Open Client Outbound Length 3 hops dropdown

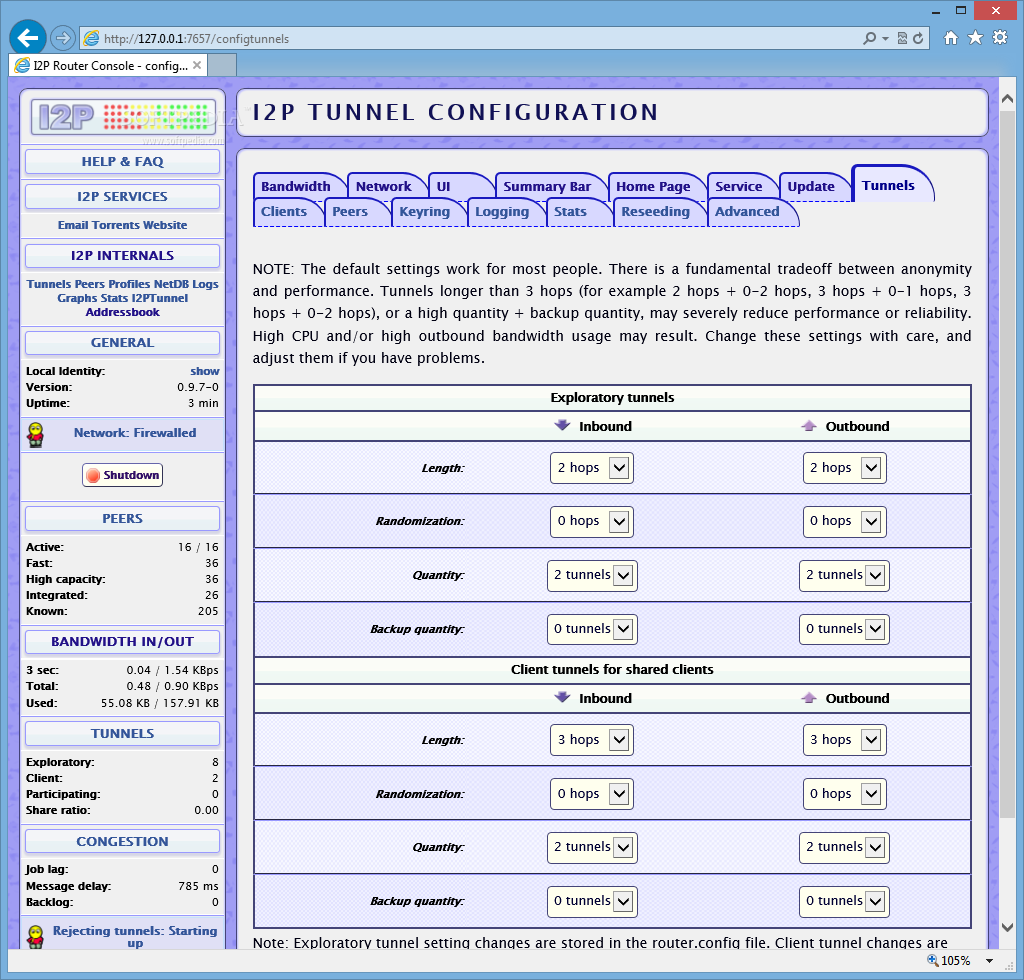(844, 740)
